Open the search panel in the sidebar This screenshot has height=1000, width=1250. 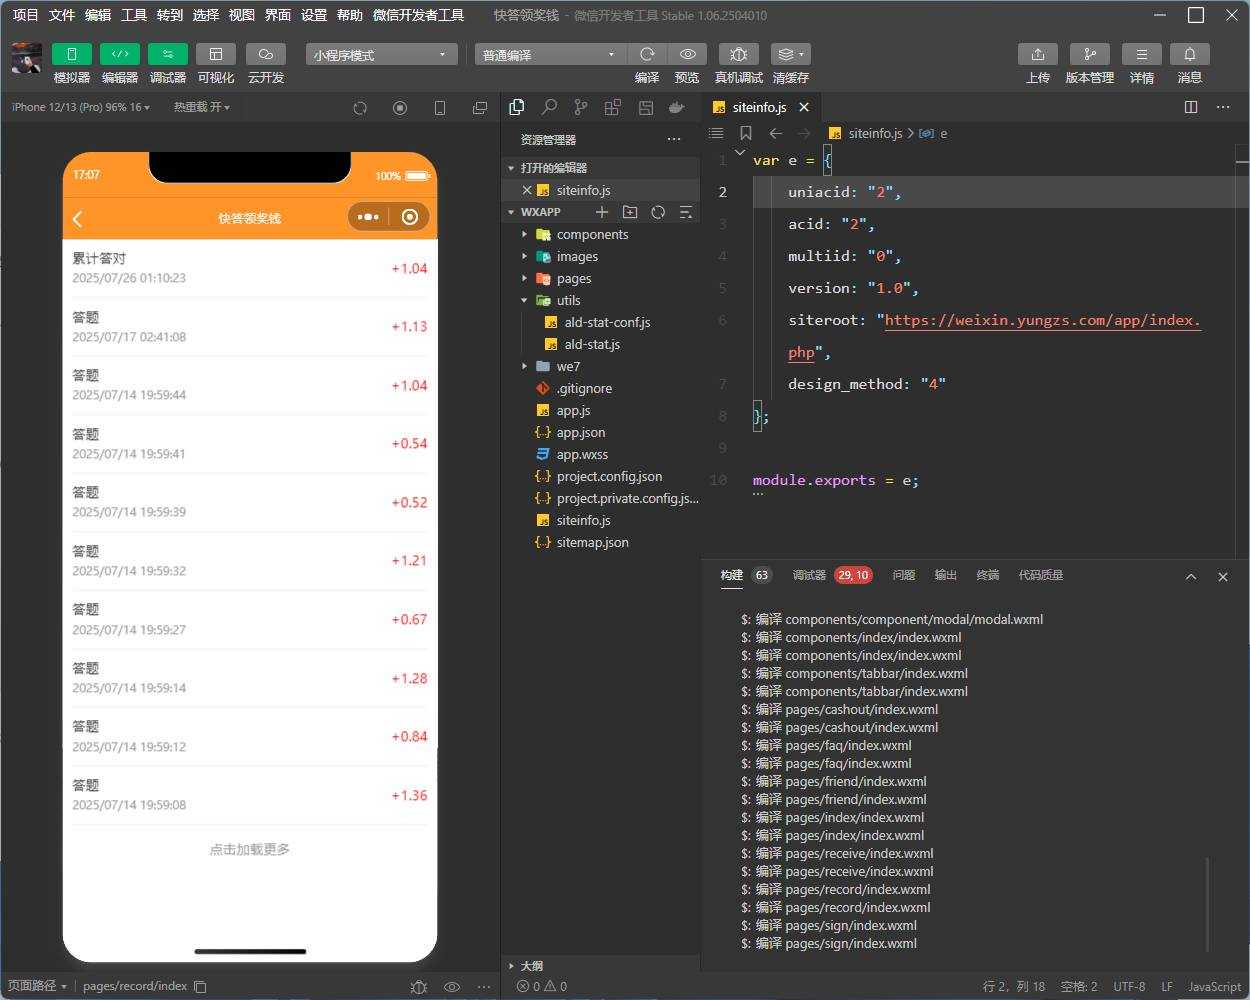(x=549, y=107)
